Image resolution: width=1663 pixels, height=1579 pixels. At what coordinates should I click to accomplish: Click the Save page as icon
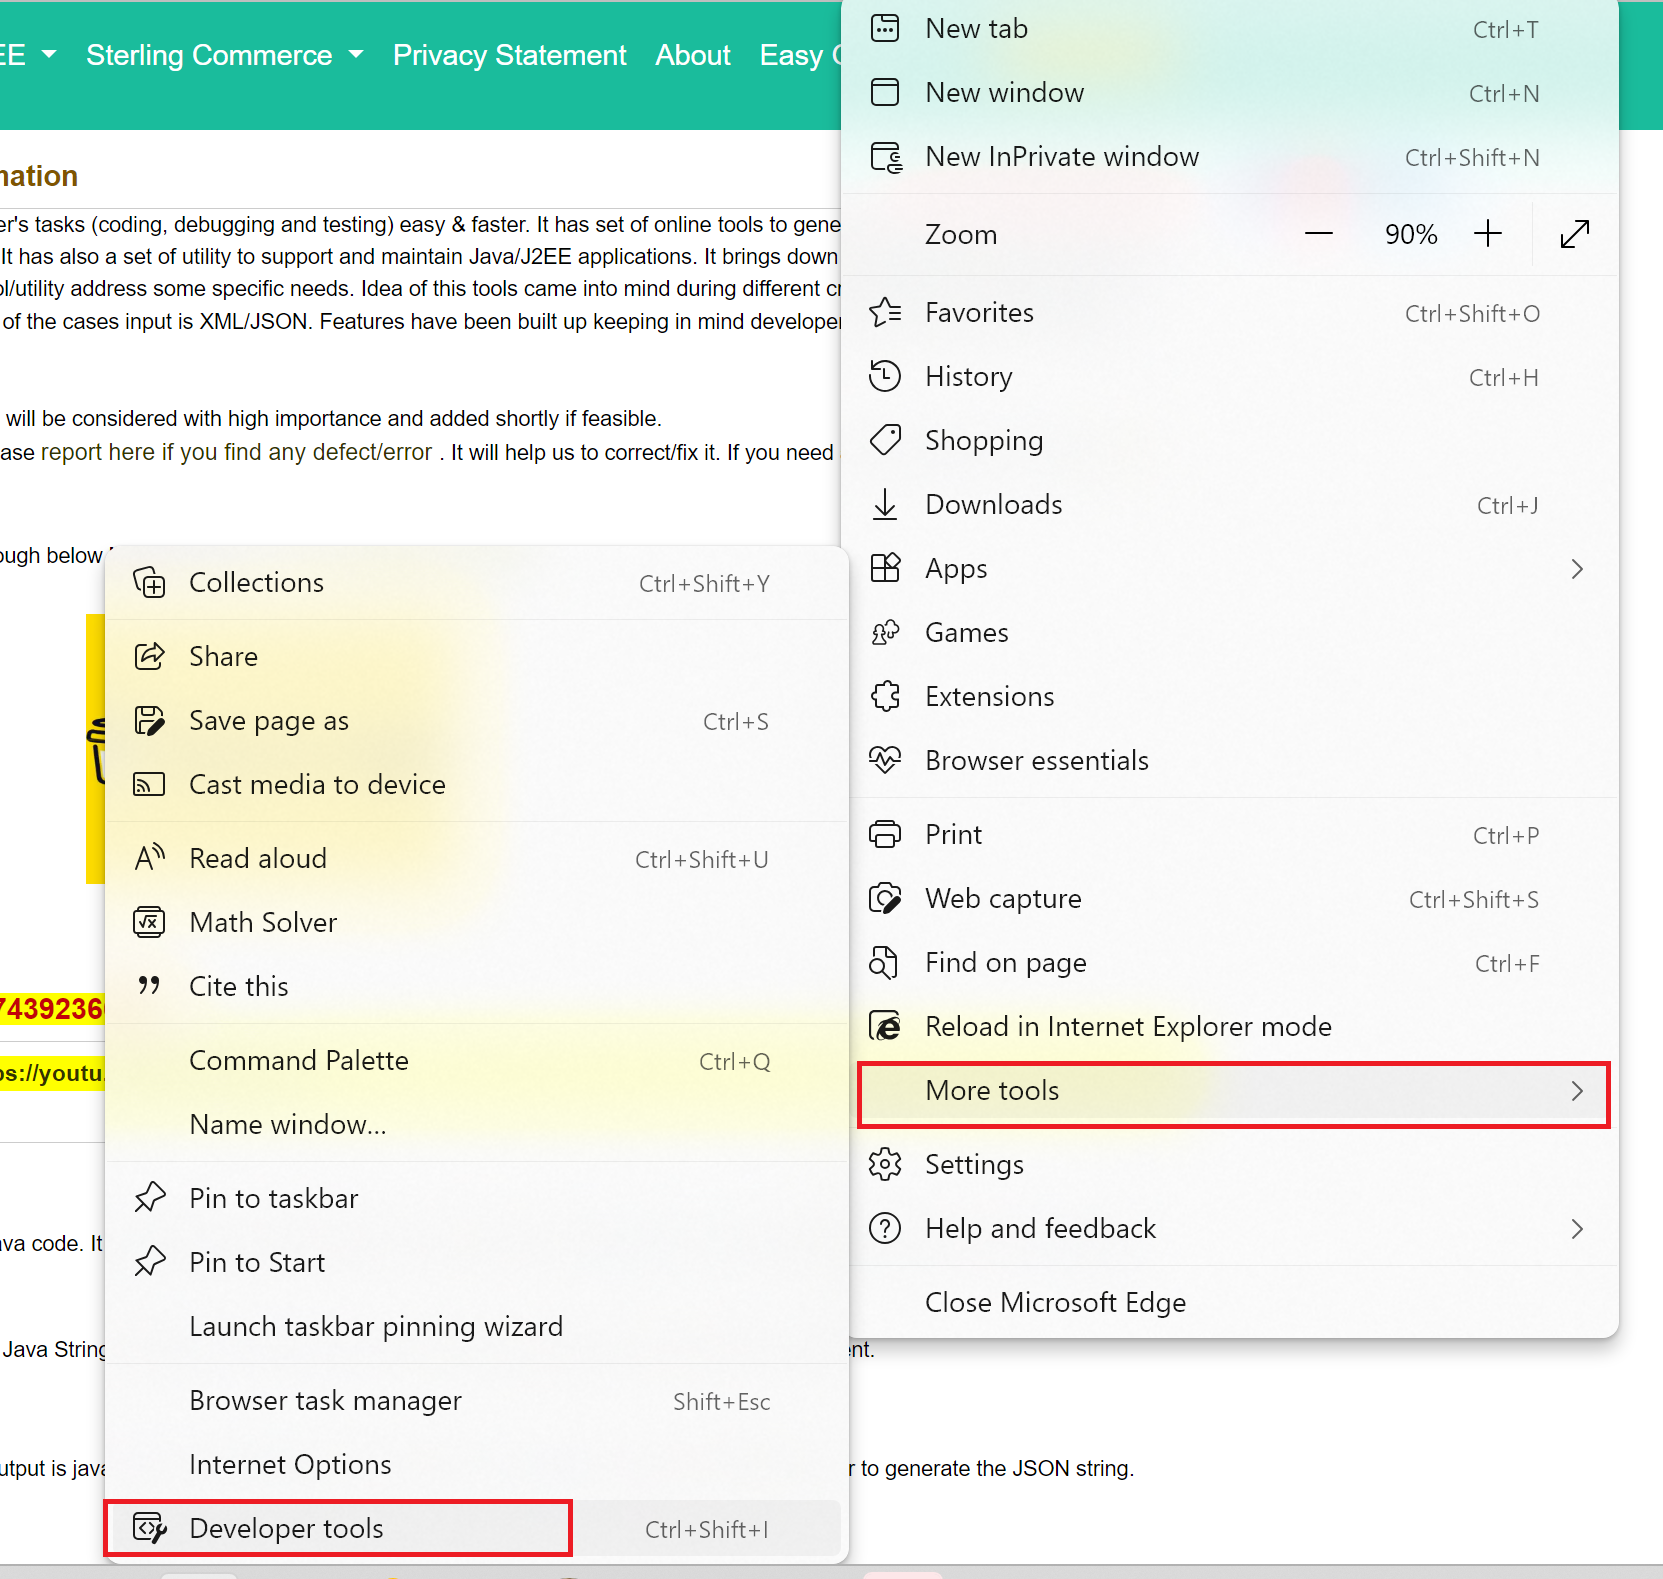(x=149, y=720)
